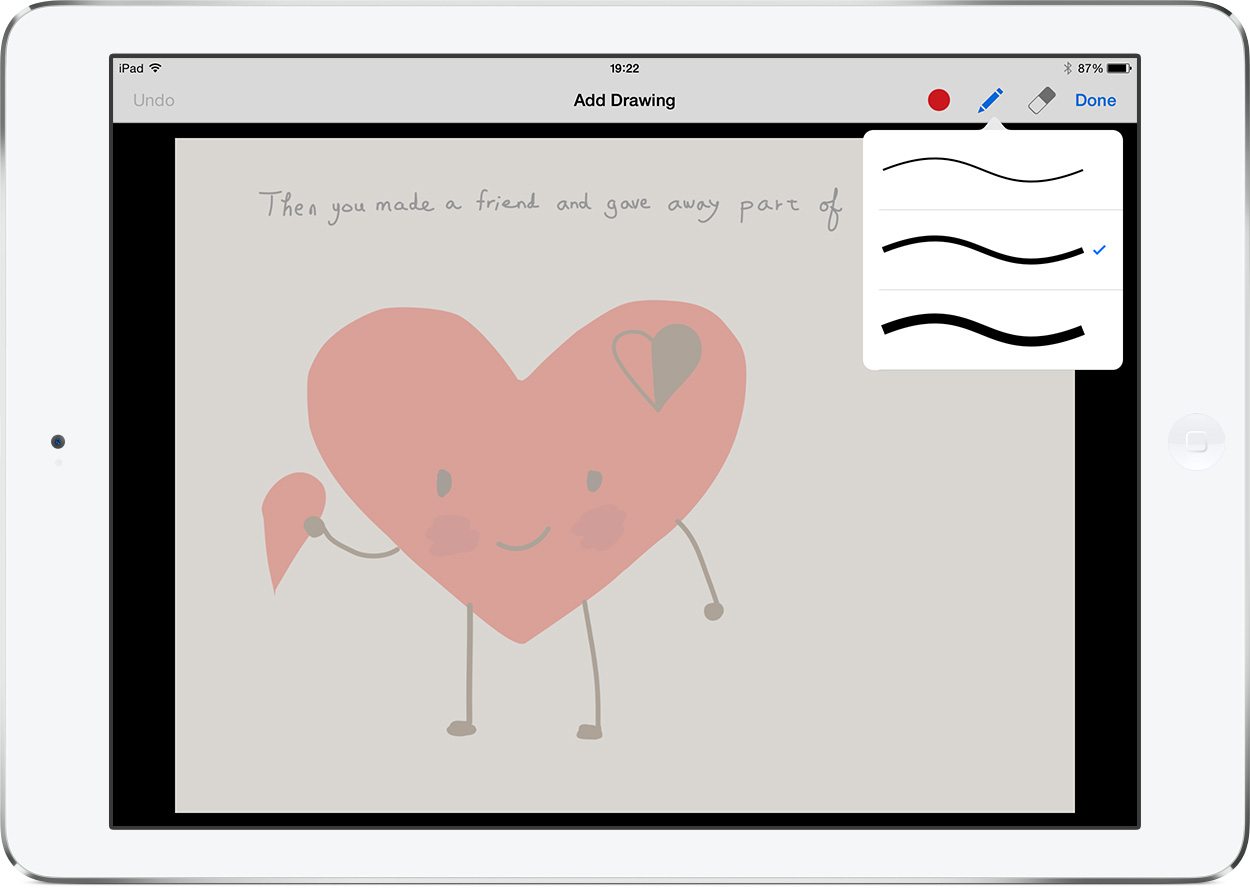Tap the Add Drawing title text
The image size is (1250, 888).
(x=625, y=100)
